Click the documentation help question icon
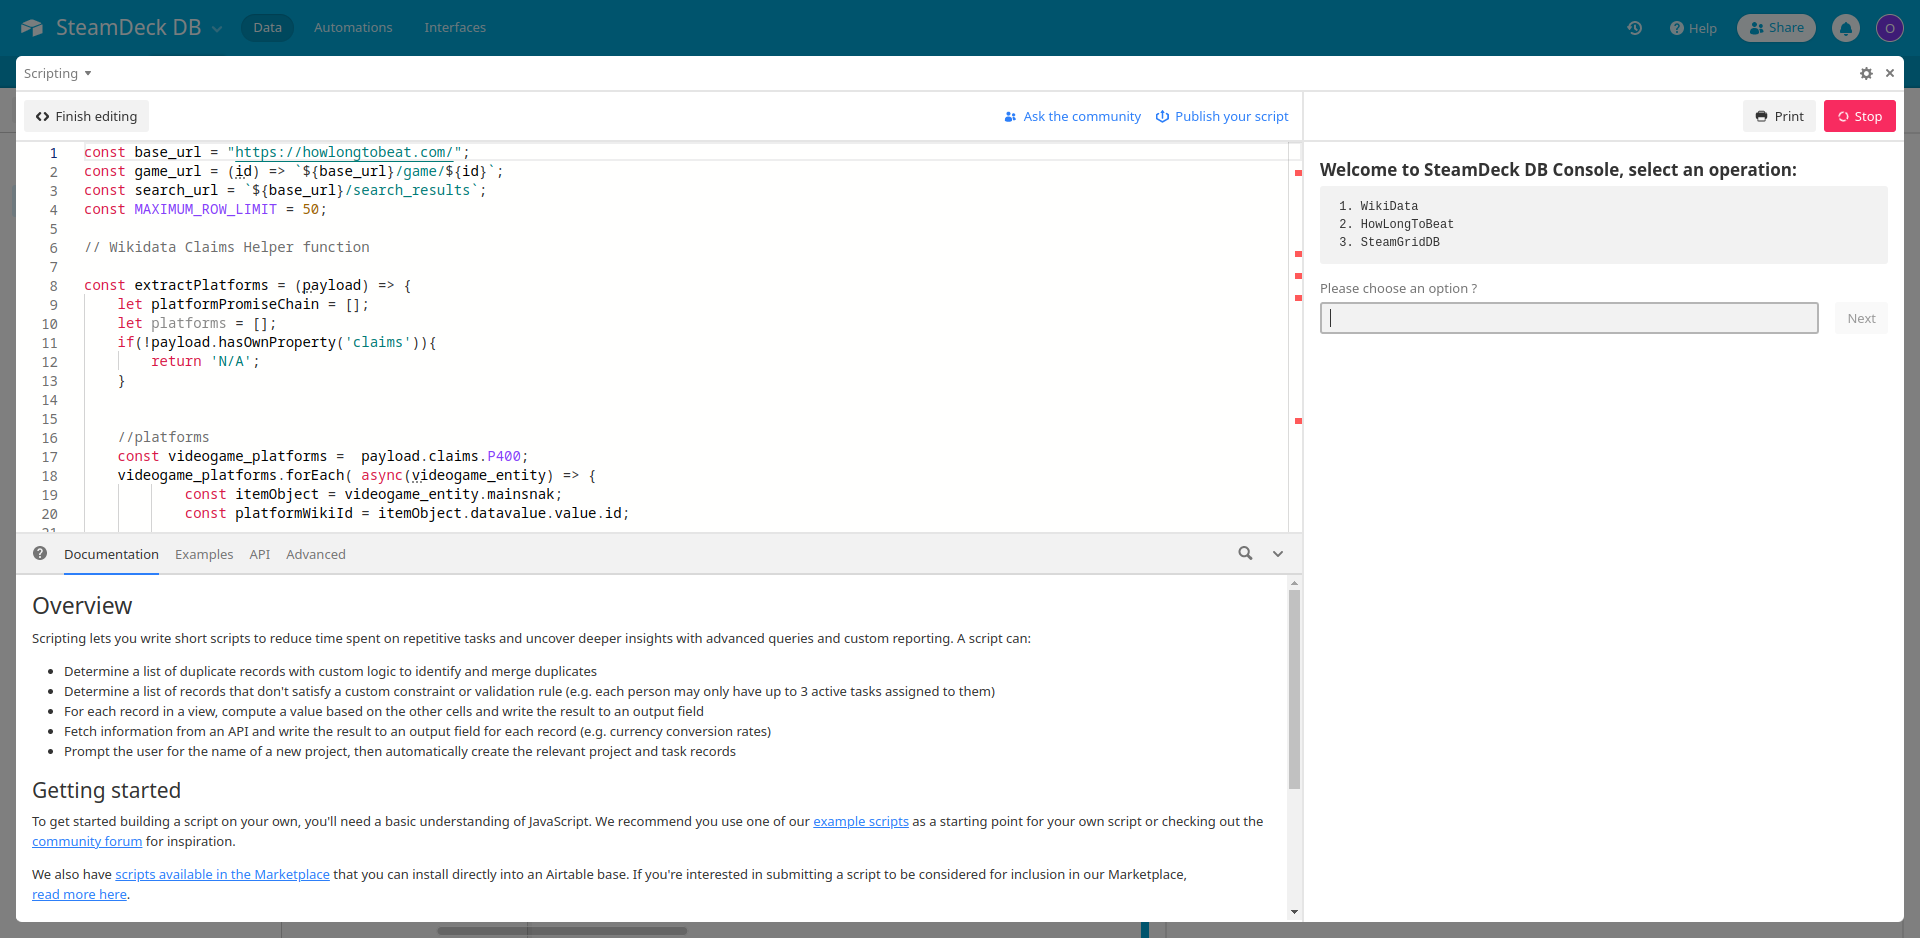The image size is (1920, 938). tap(40, 553)
